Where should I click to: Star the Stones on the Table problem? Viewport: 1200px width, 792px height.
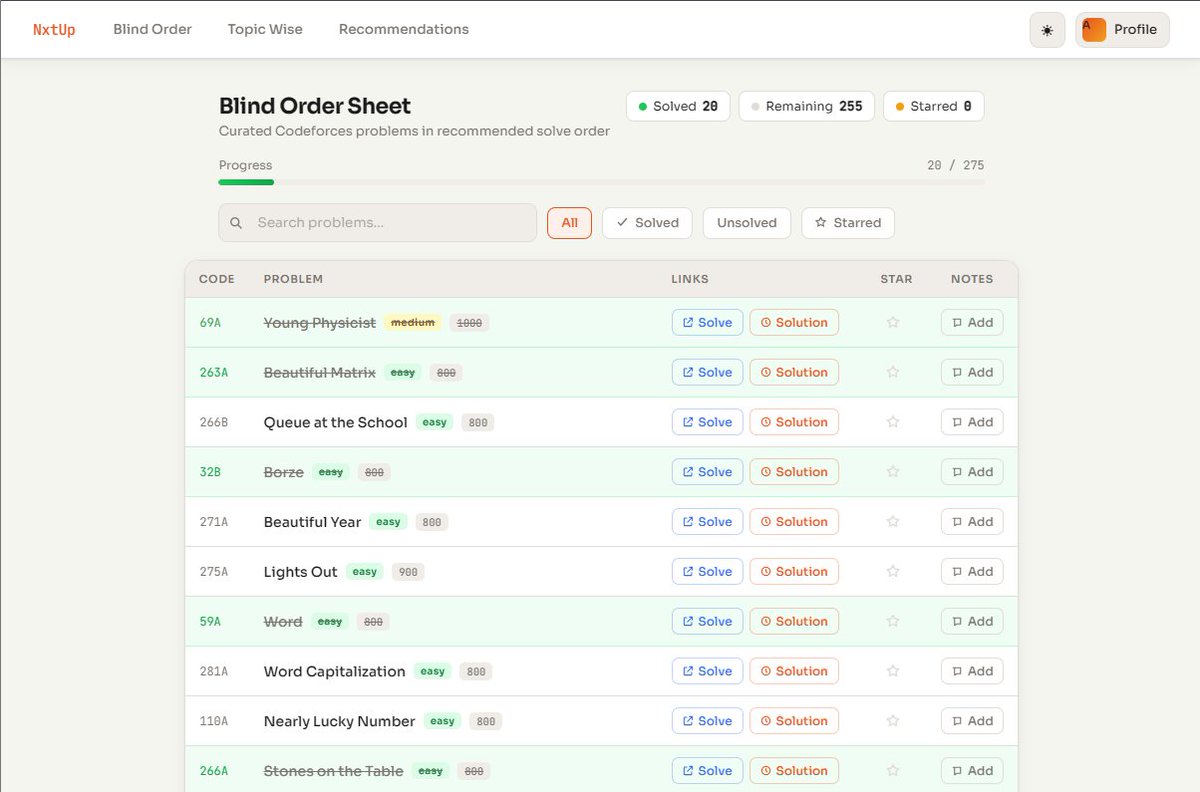(x=893, y=771)
